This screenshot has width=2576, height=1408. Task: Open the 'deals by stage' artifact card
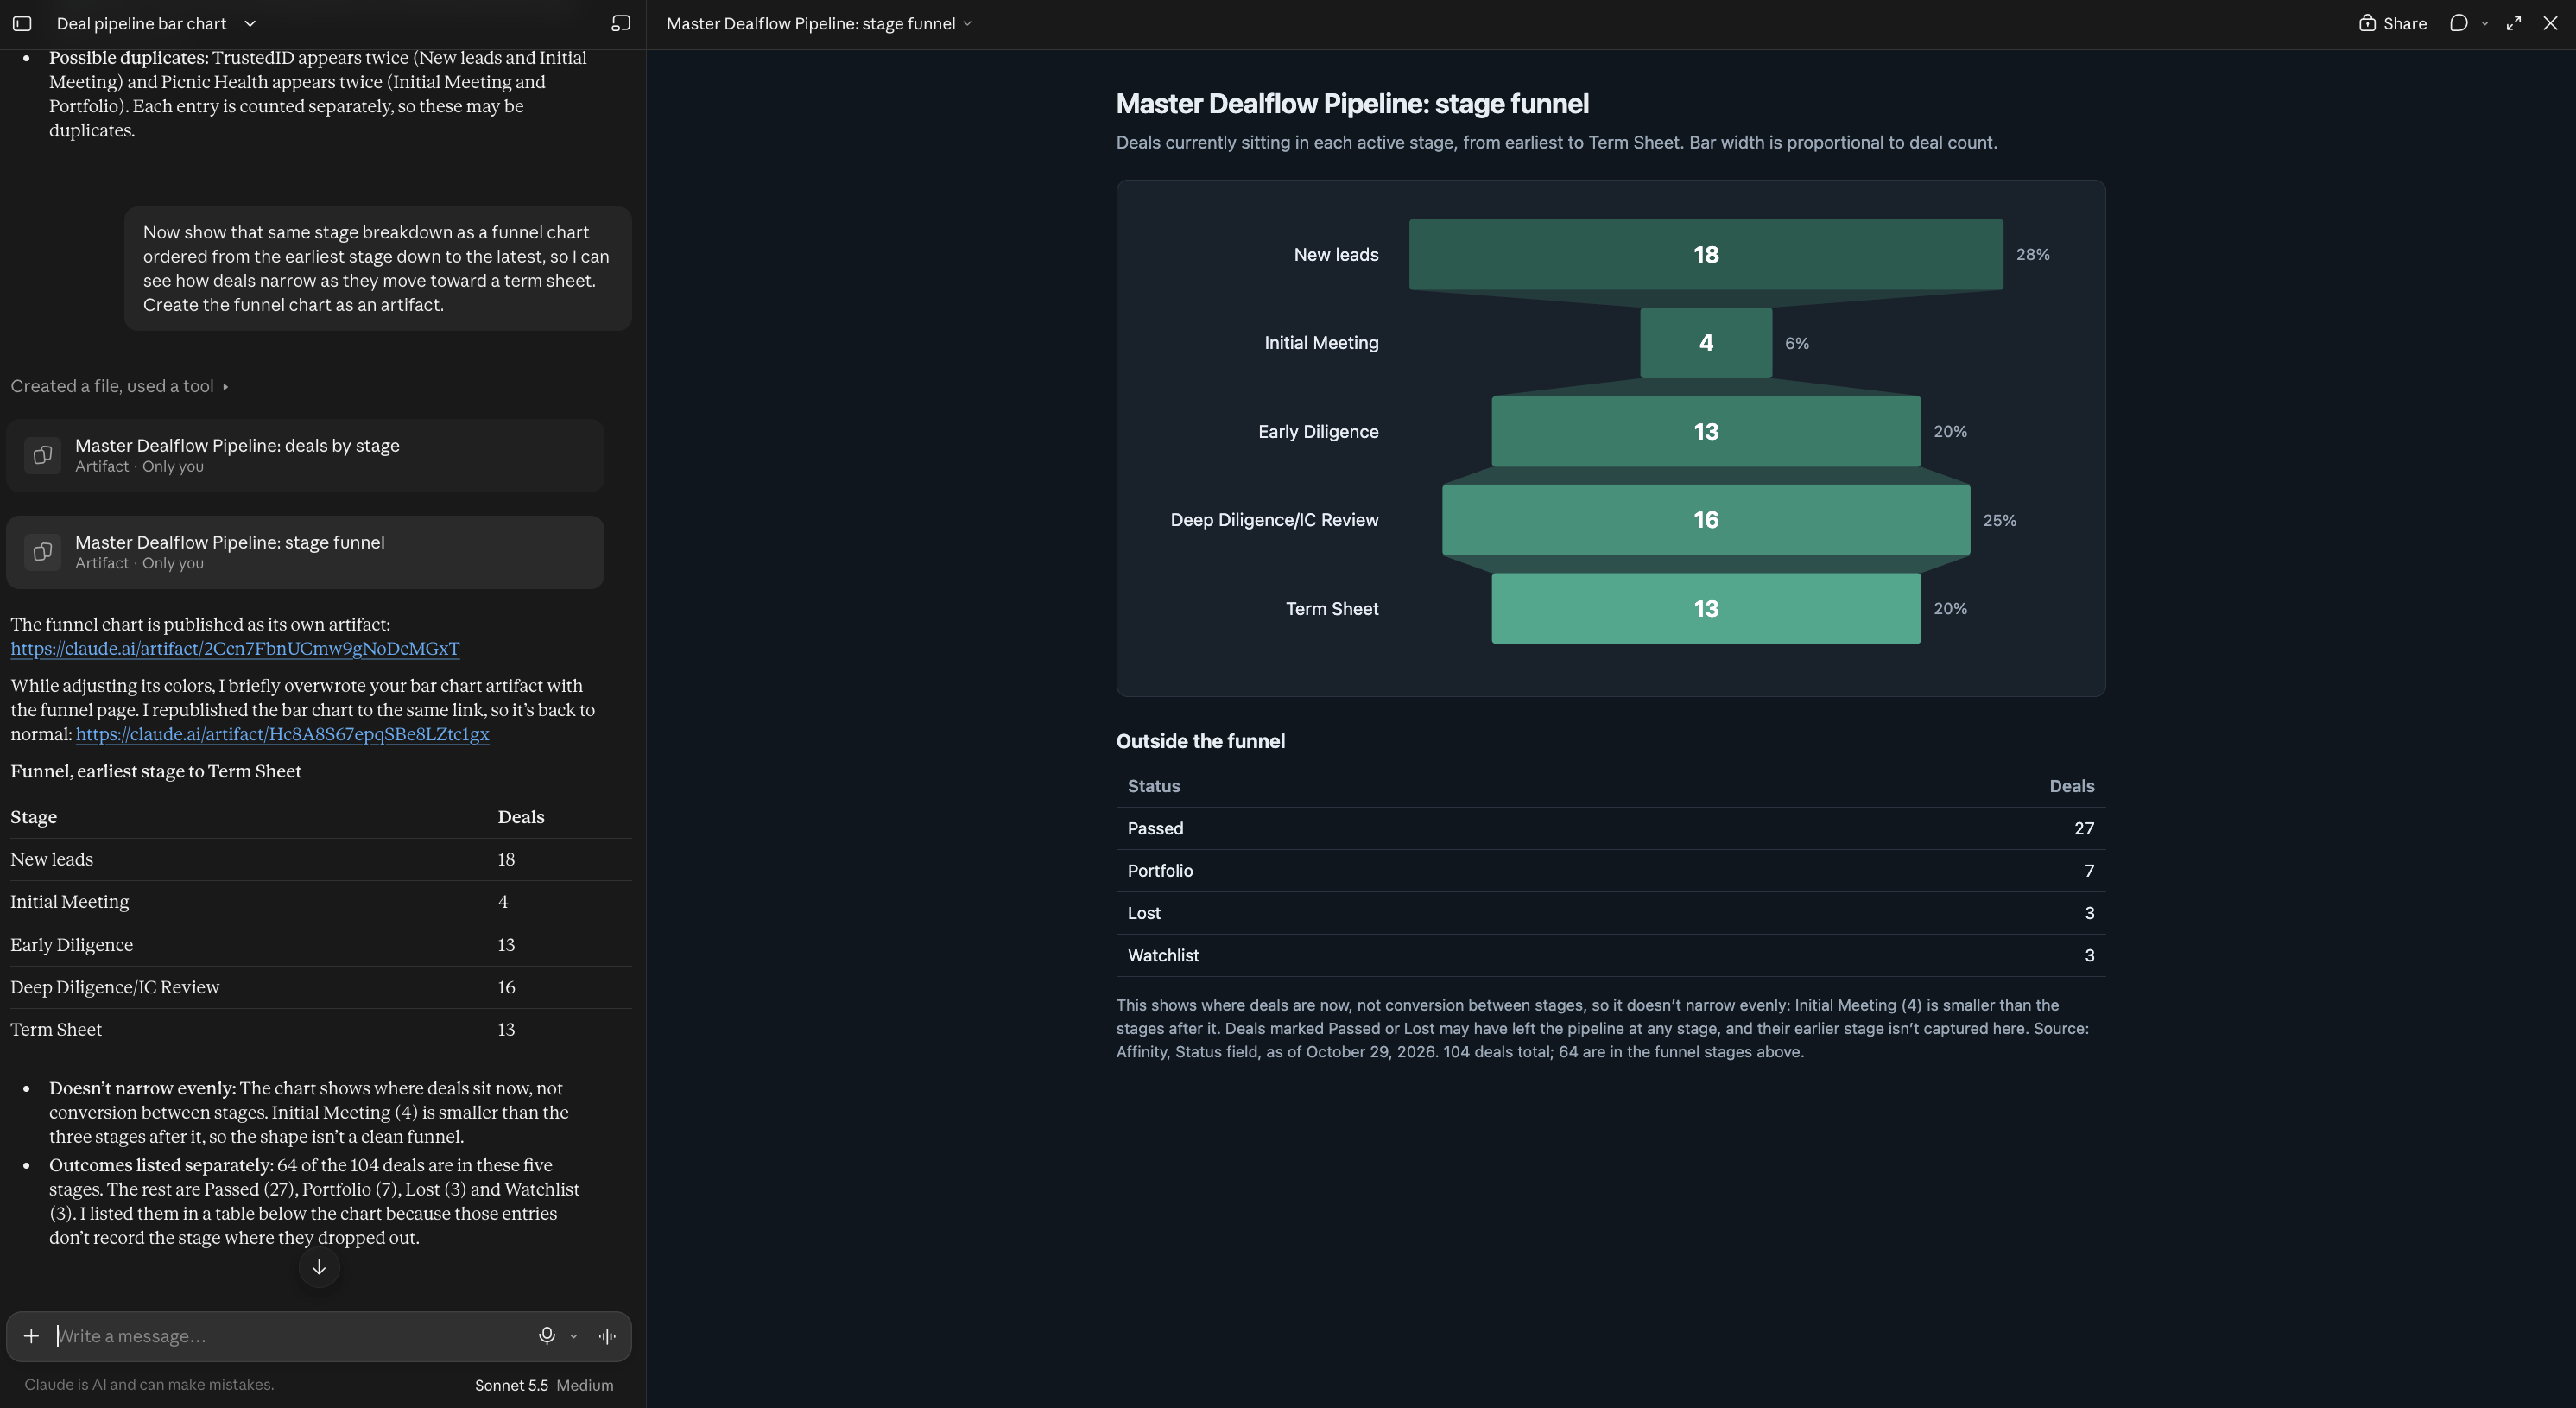point(305,455)
